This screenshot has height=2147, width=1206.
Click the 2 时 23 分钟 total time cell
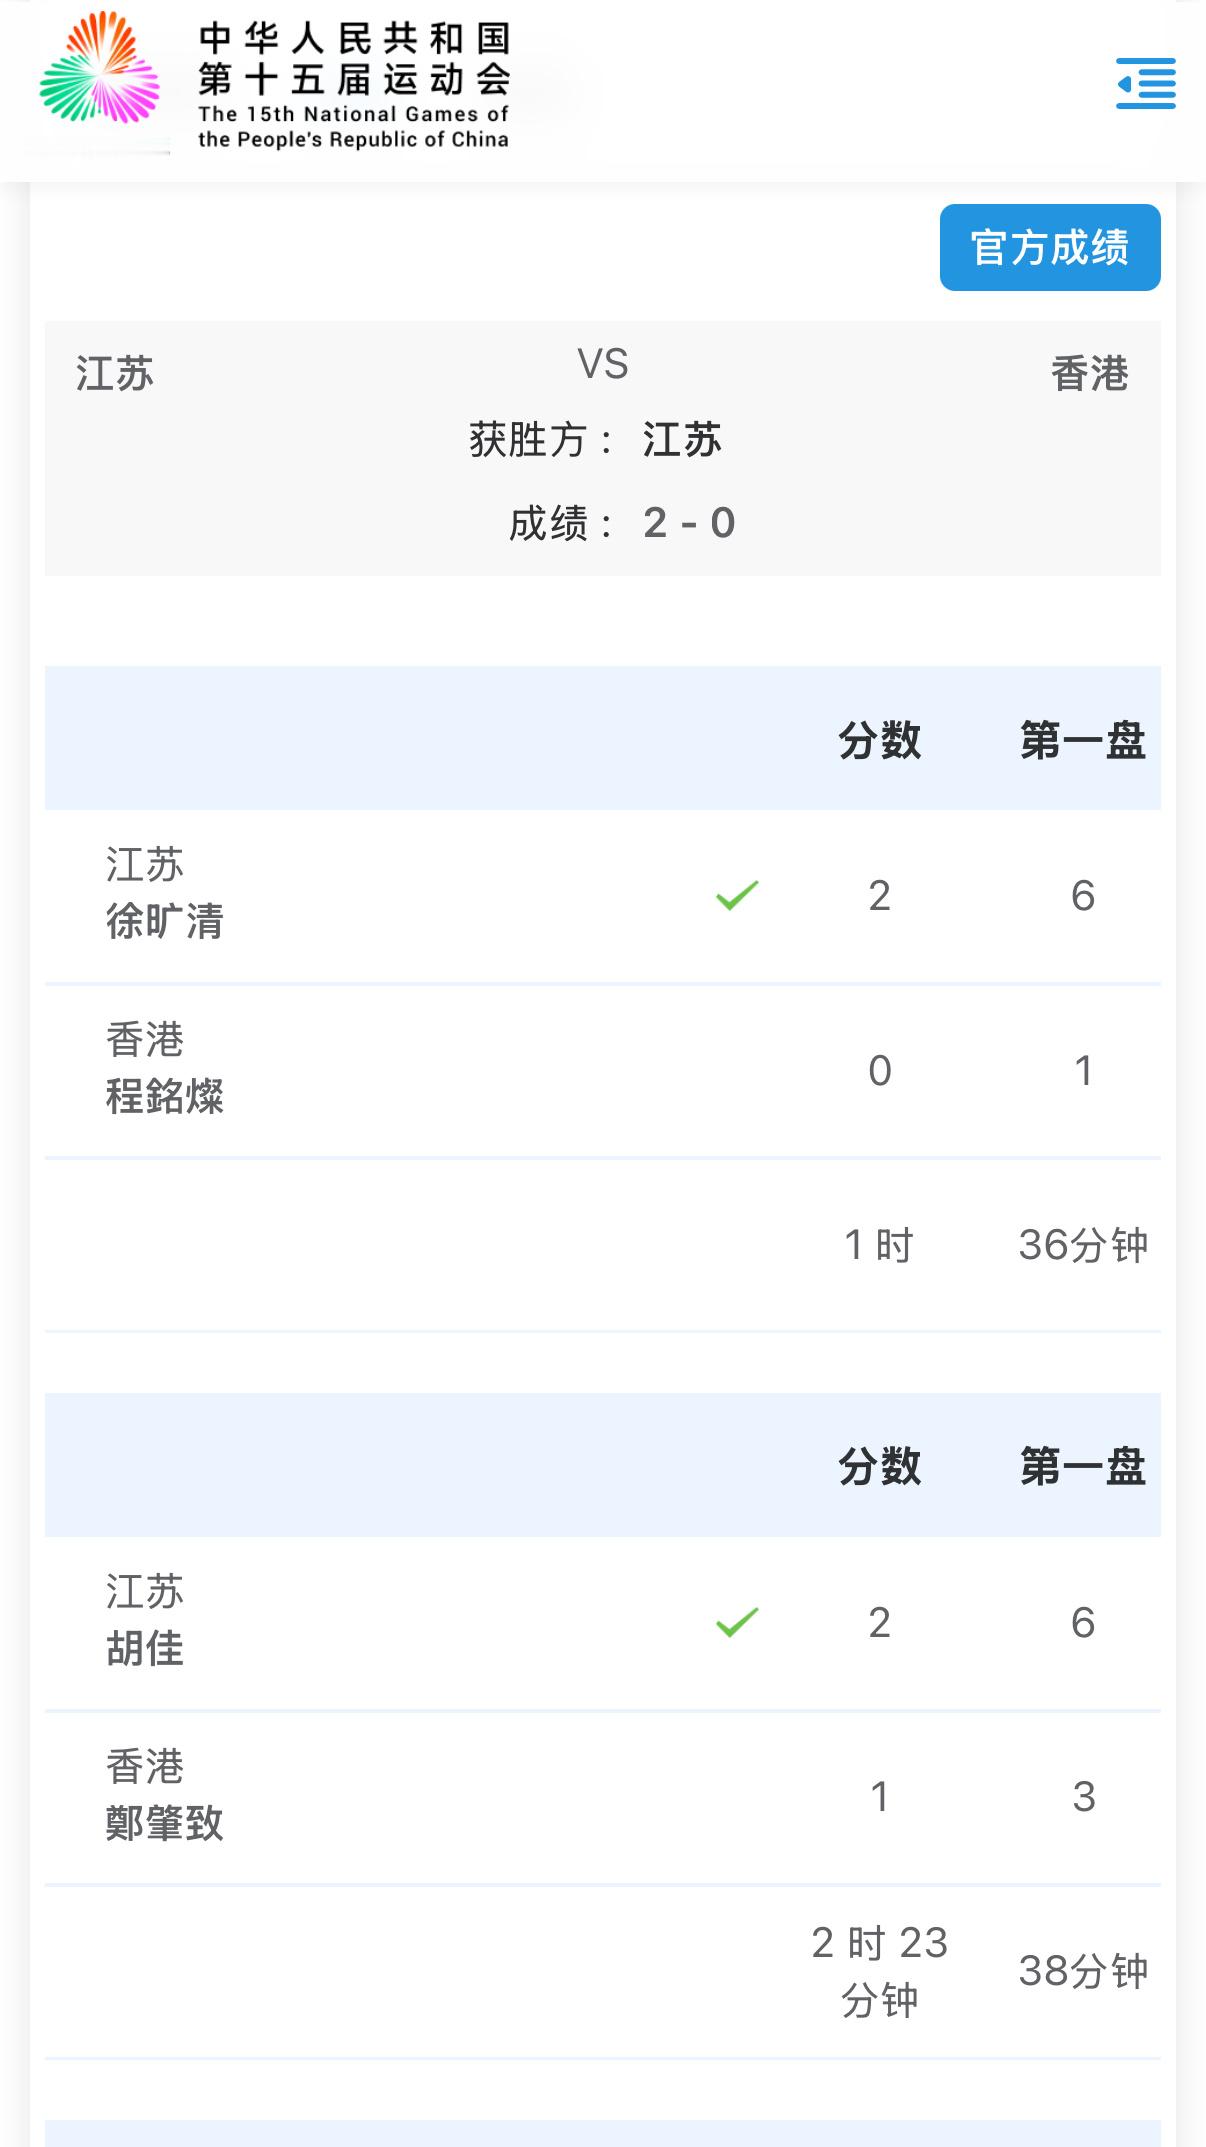(x=880, y=1971)
